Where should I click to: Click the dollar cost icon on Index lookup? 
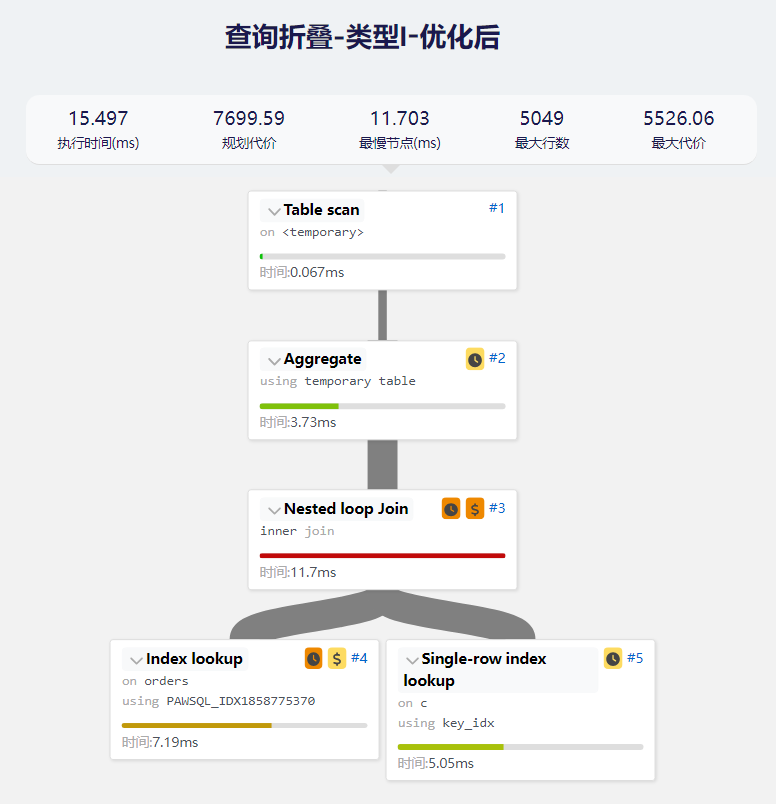coord(337,659)
